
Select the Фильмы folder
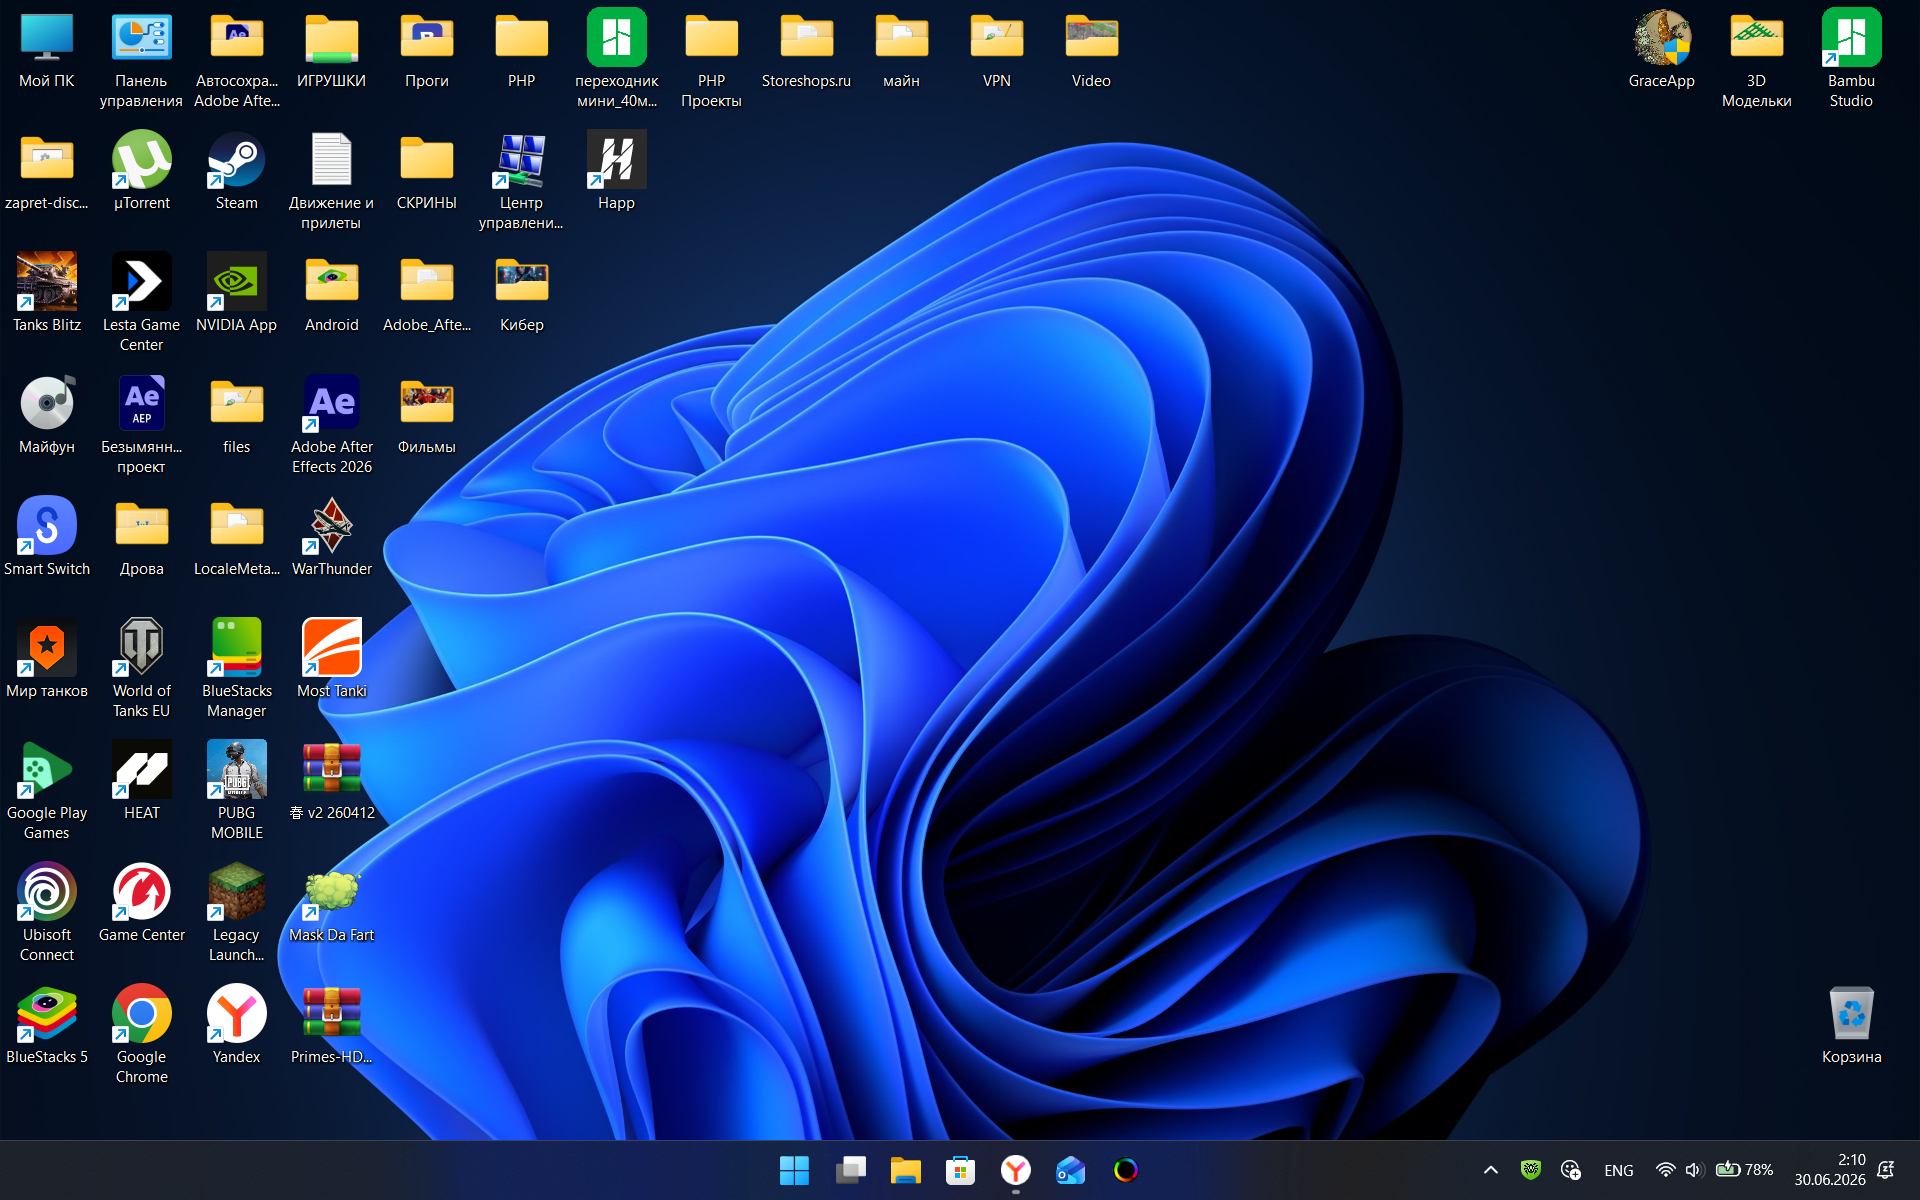coord(426,416)
